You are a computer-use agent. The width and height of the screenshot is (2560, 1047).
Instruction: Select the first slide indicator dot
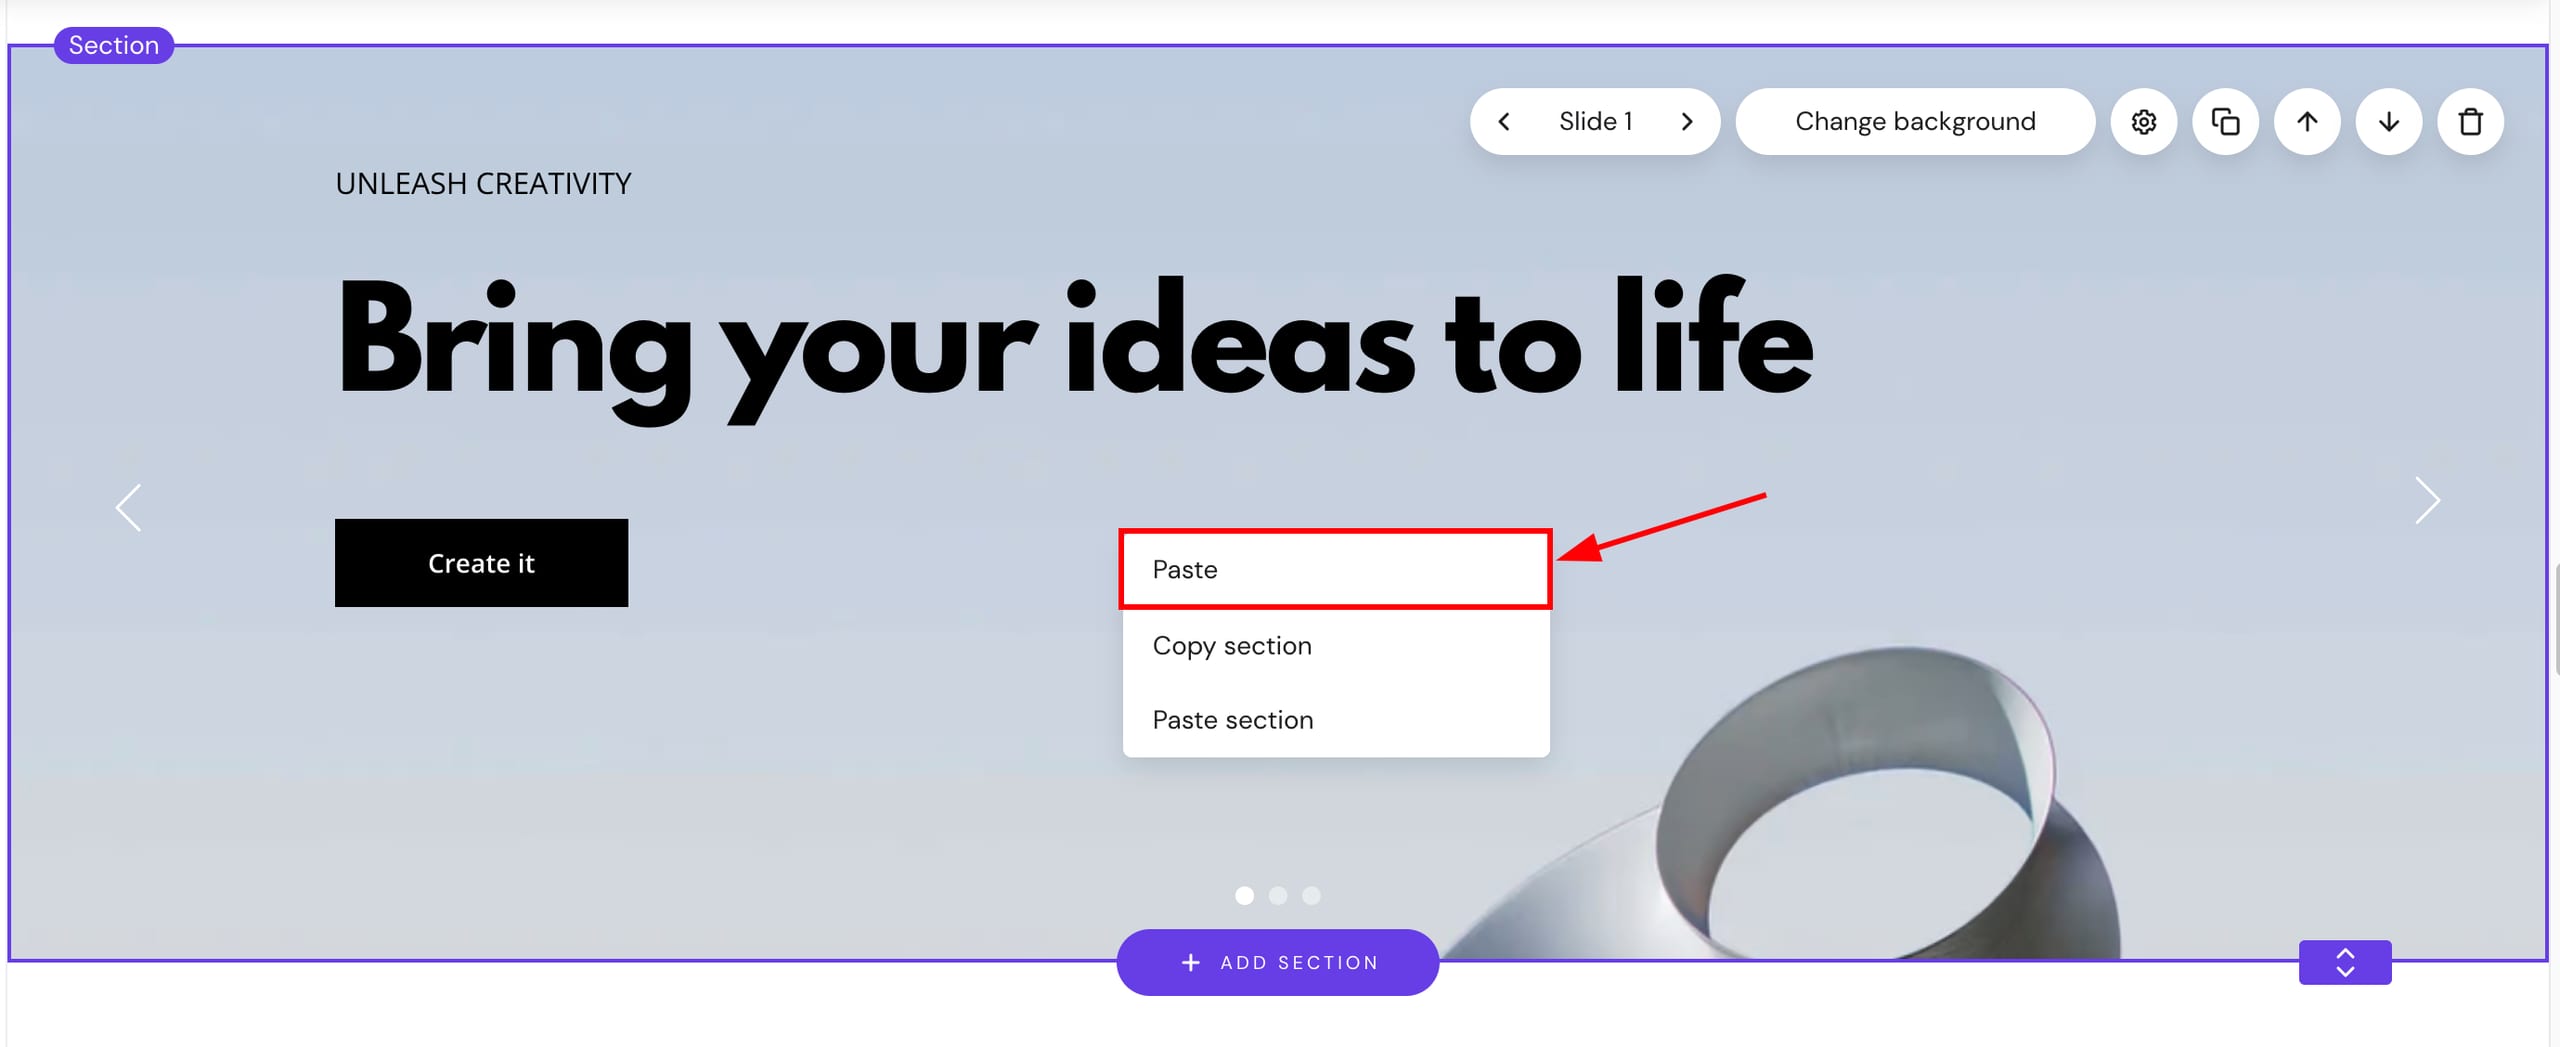1244,895
